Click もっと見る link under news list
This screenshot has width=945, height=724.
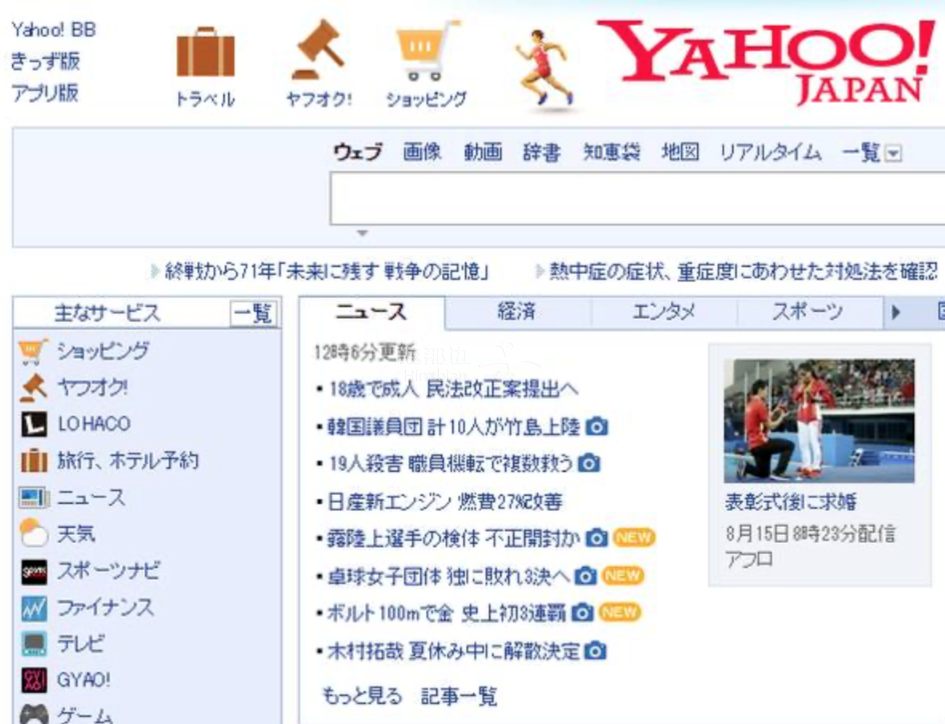click(x=362, y=696)
